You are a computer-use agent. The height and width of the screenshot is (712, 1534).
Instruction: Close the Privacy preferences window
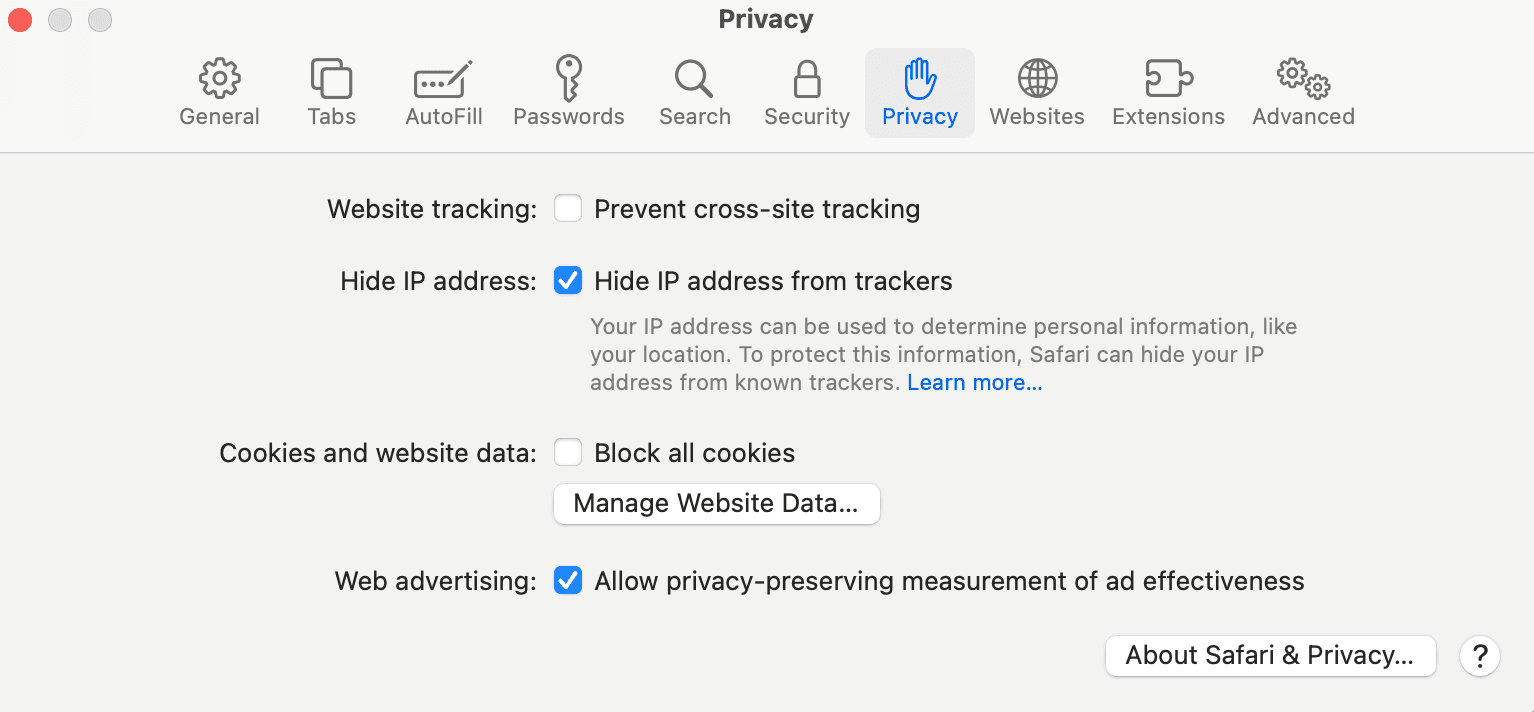20,19
